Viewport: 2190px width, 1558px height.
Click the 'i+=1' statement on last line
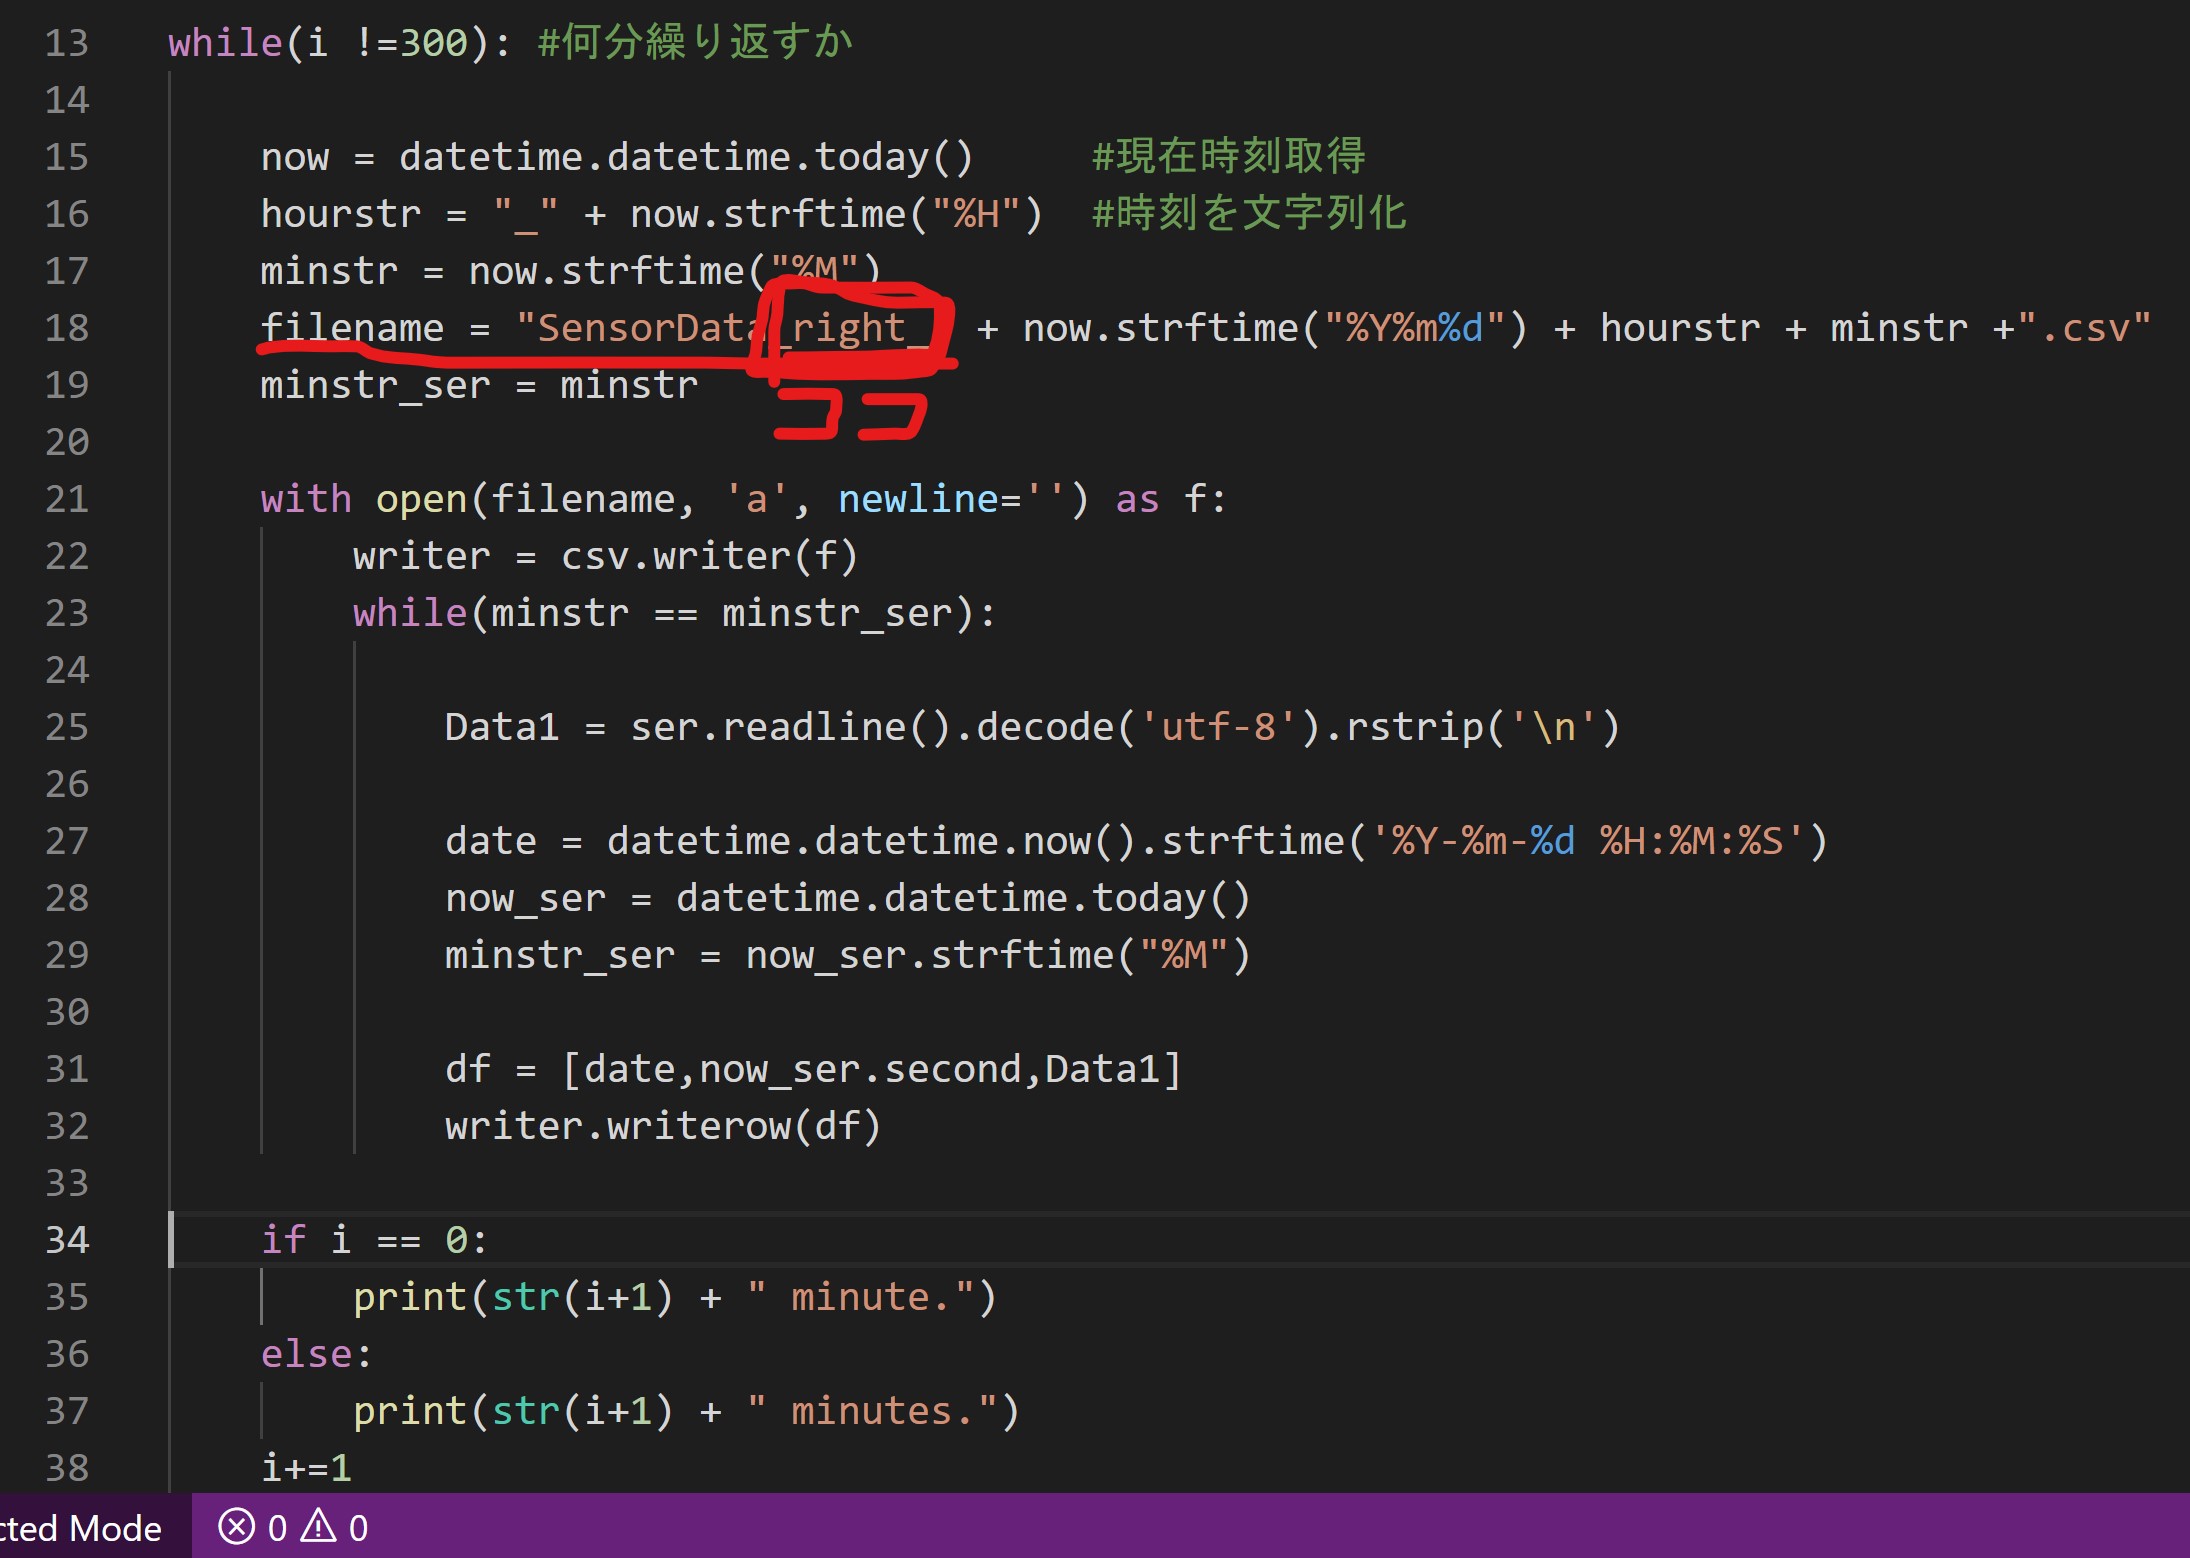306,1468
